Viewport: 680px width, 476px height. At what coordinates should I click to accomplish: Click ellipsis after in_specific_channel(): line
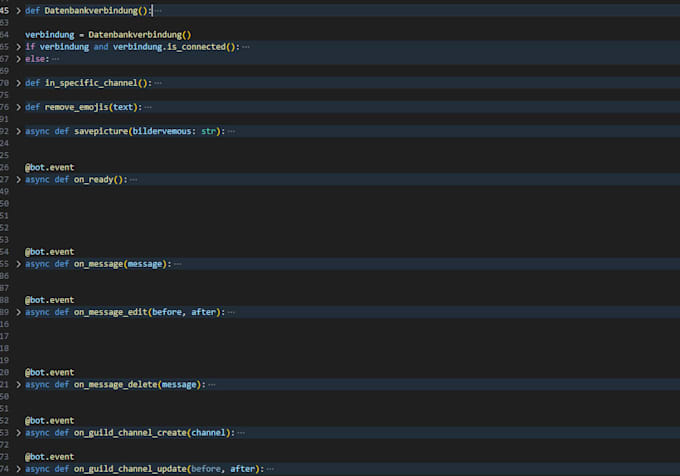[x=158, y=83]
